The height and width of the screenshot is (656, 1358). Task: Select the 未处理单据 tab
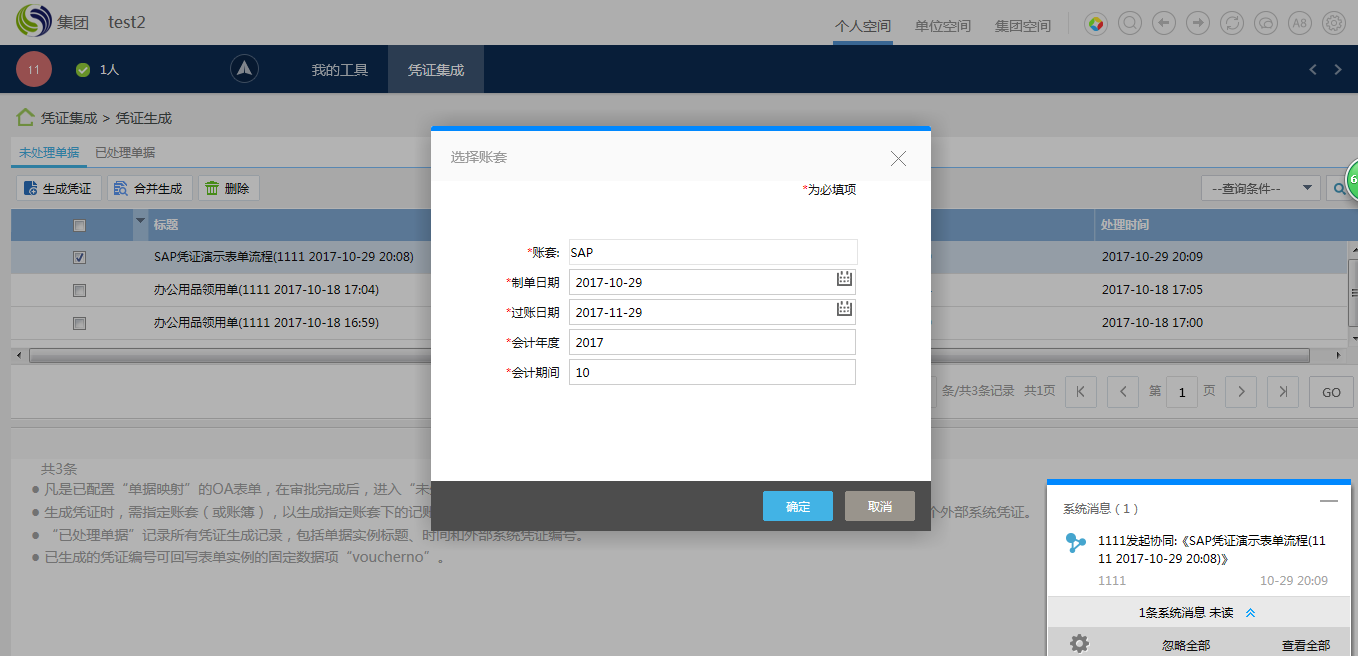49,153
